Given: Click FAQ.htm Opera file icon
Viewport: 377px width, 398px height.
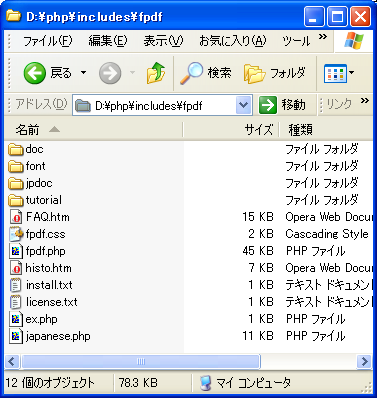Looking at the screenshot, I should click(x=16, y=217).
